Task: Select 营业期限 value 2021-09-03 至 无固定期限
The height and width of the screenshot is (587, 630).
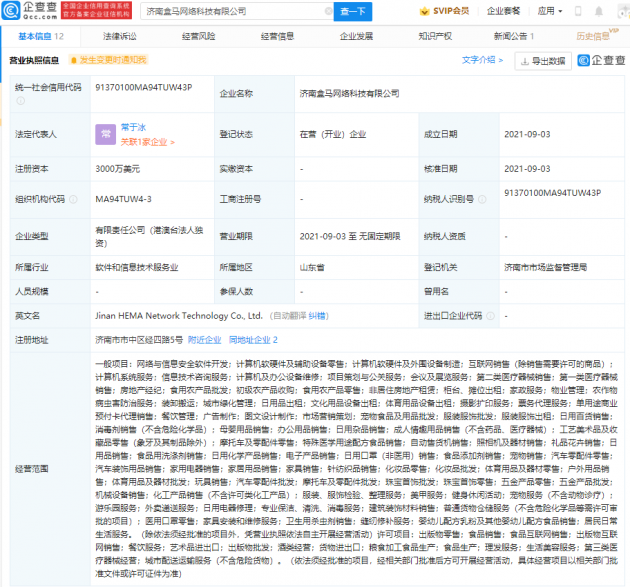Action: (350, 236)
